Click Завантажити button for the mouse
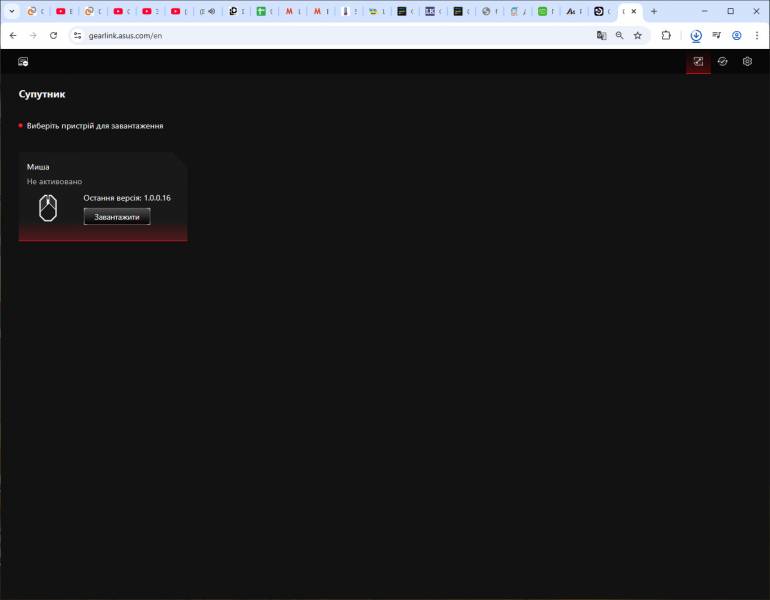This screenshot has height=600, width=770. click(117, 216)
